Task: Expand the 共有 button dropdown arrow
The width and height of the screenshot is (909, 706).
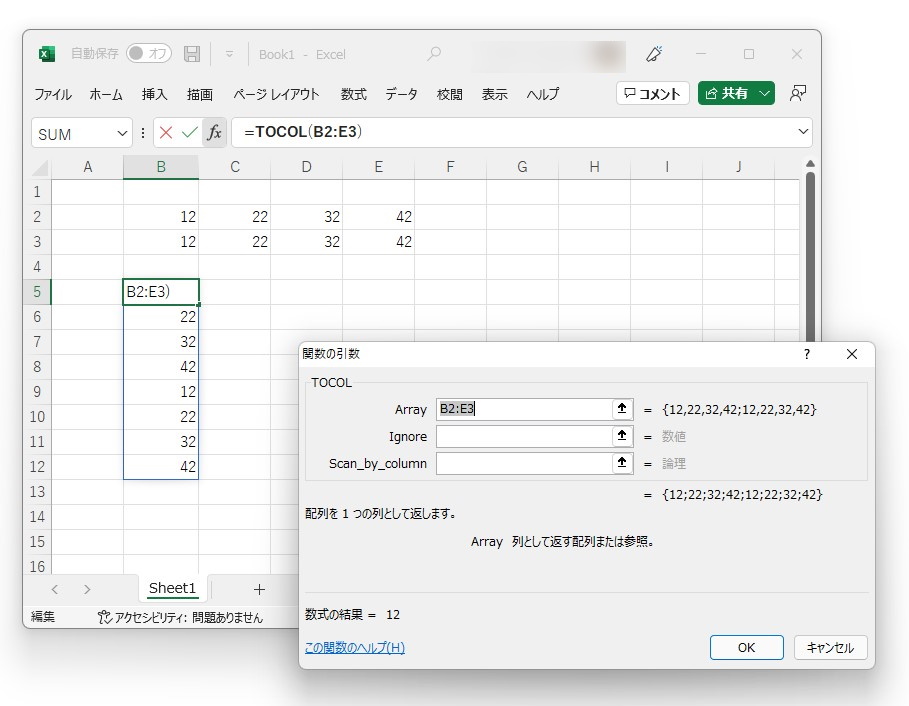Action: [765, 93]
